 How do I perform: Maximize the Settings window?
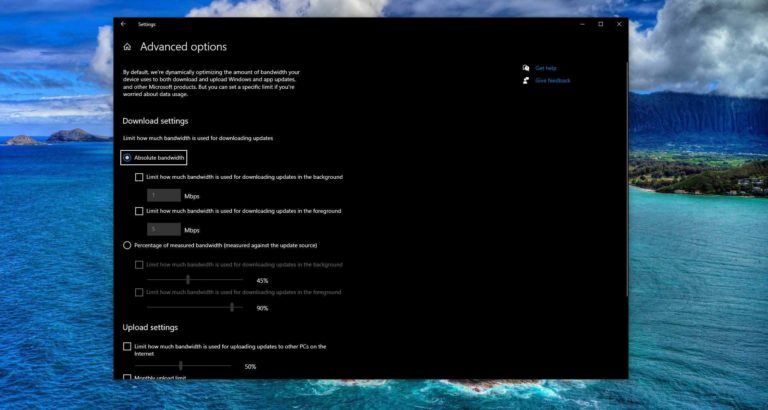601,24
